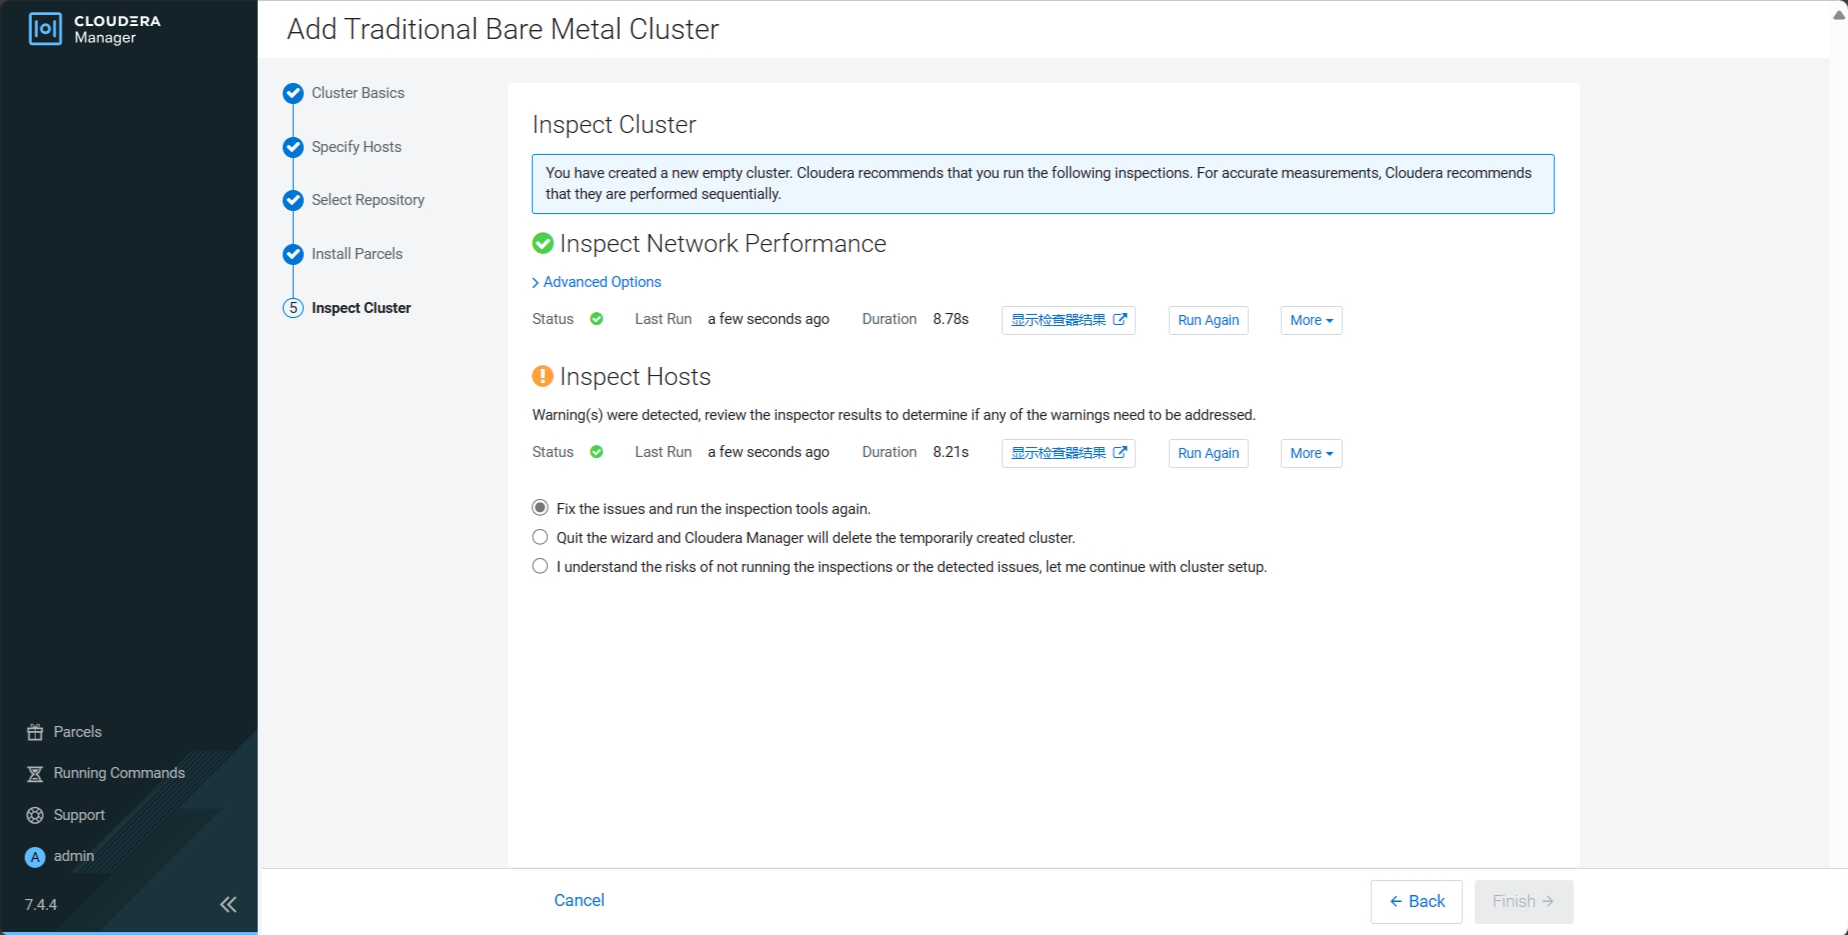Viewport: 1848px width, 935px height.
Task: Click the Parcels gift icon in sidebar
Action: click(35, 732)
